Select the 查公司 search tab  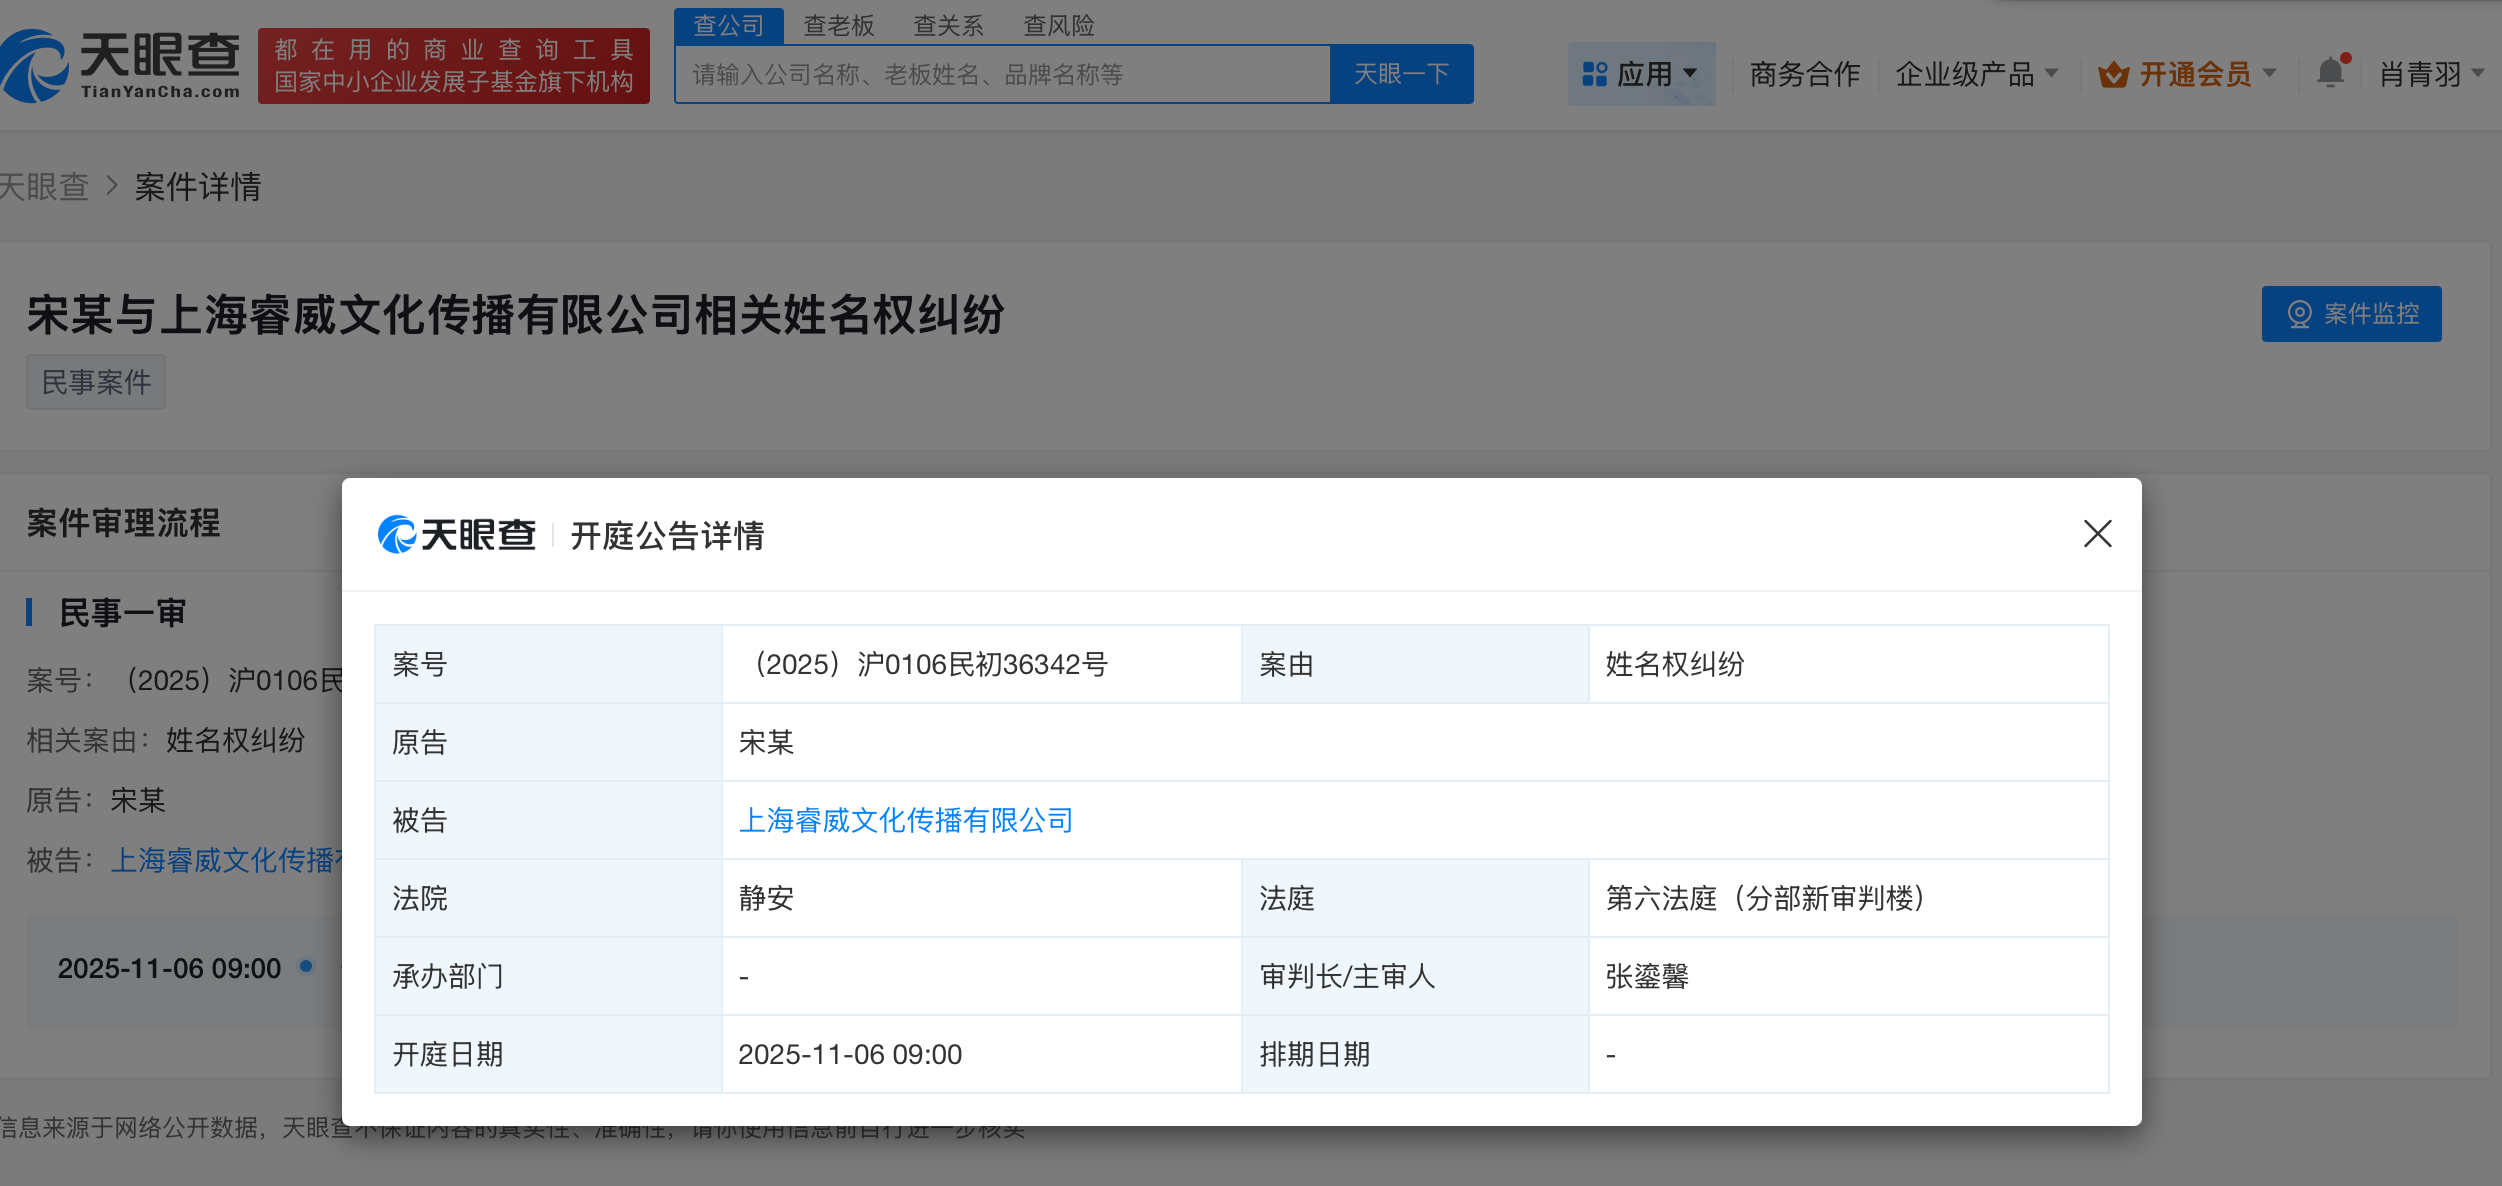click(729, 25)
